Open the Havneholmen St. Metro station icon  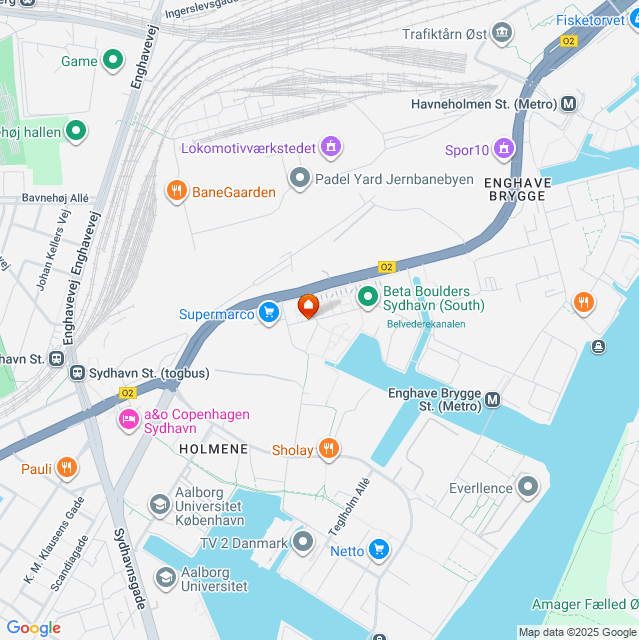568,104
